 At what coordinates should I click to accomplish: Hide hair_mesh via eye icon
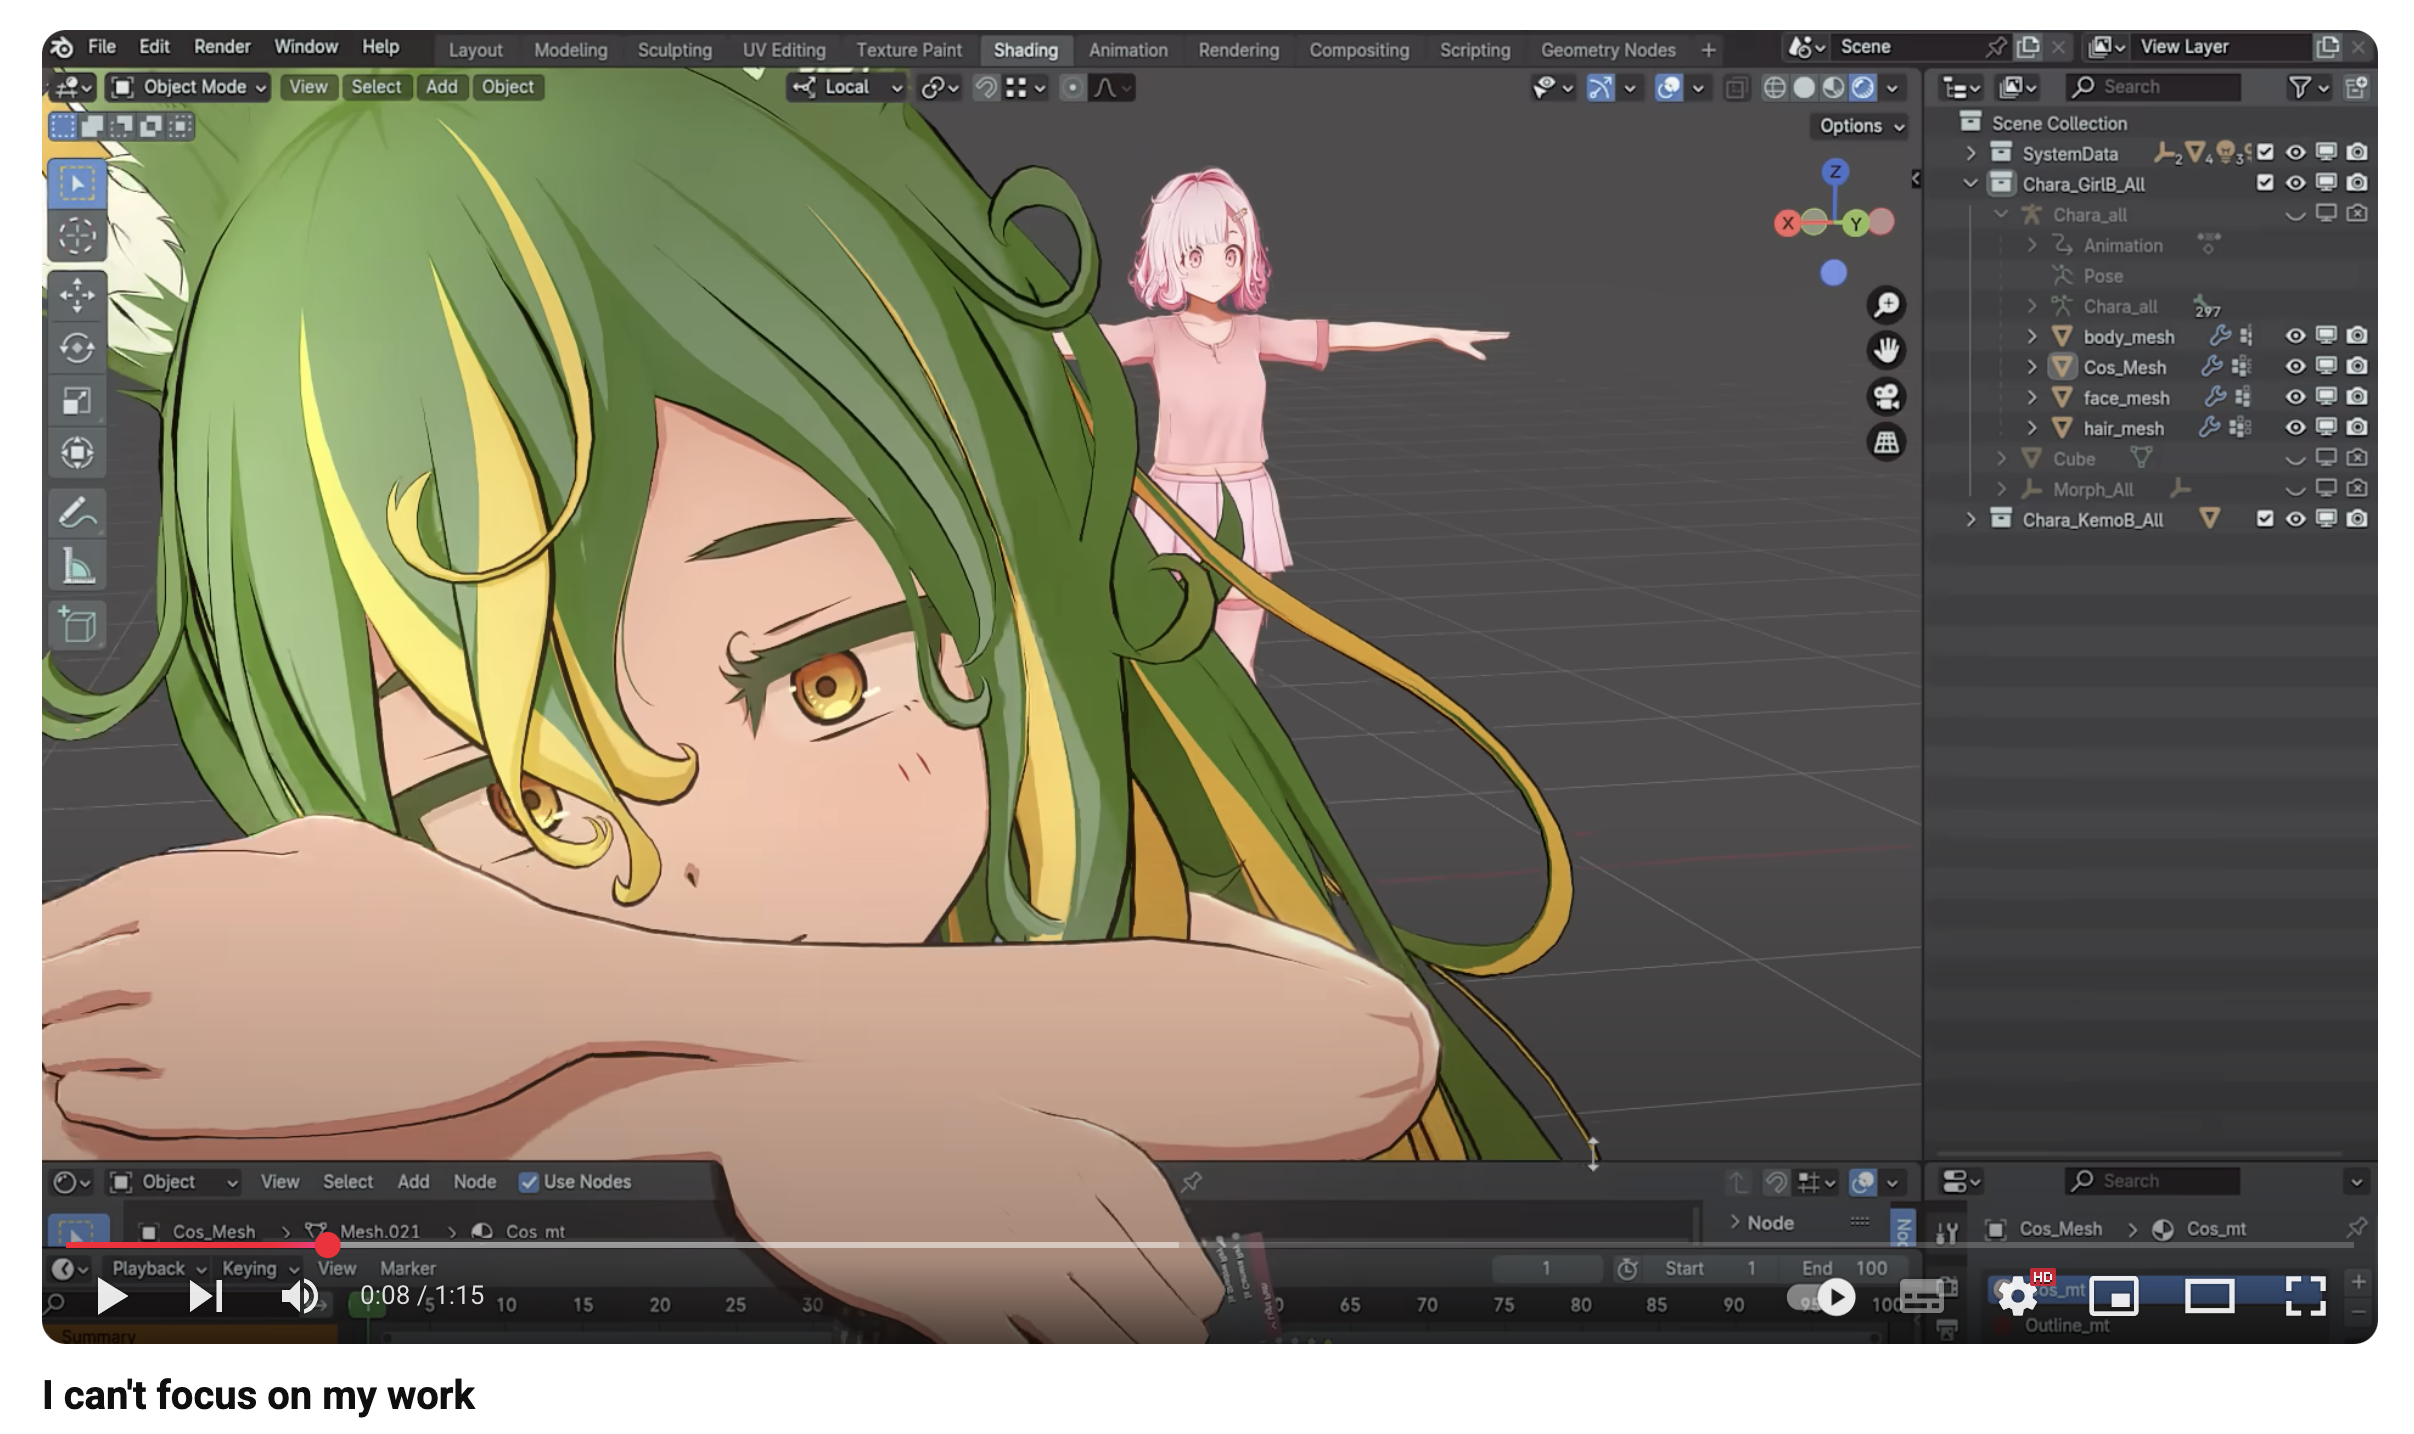tap(2296, 428)
